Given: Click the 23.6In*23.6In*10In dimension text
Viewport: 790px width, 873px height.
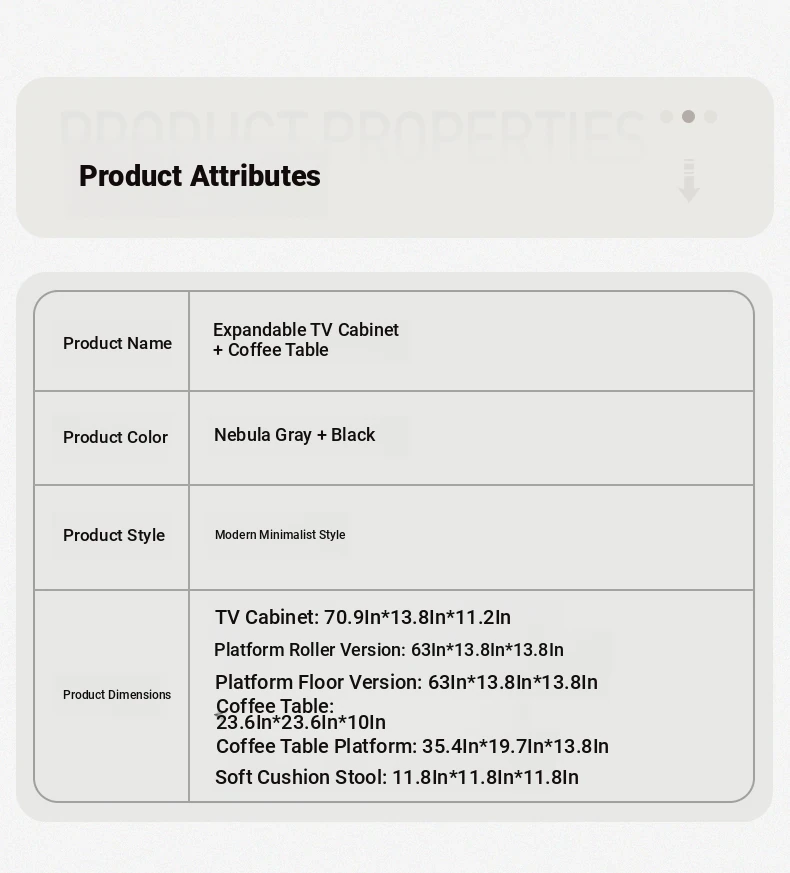Looking at the screenshot, I should point(301,723).
